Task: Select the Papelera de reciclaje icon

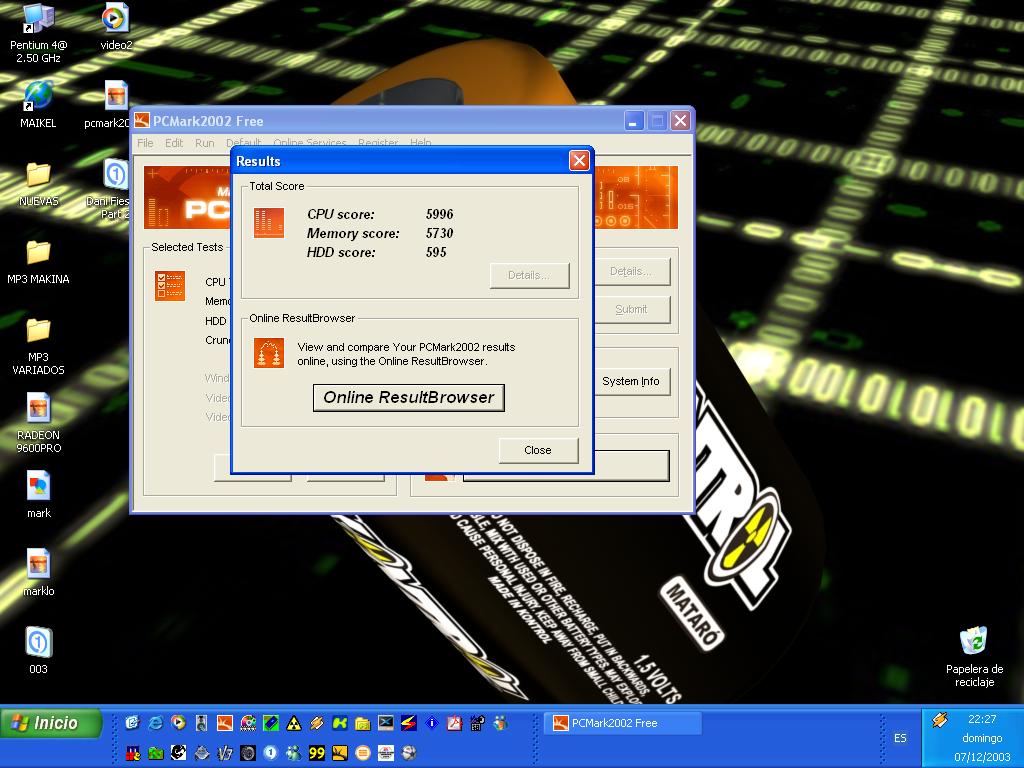Action: tap(974, 656)
